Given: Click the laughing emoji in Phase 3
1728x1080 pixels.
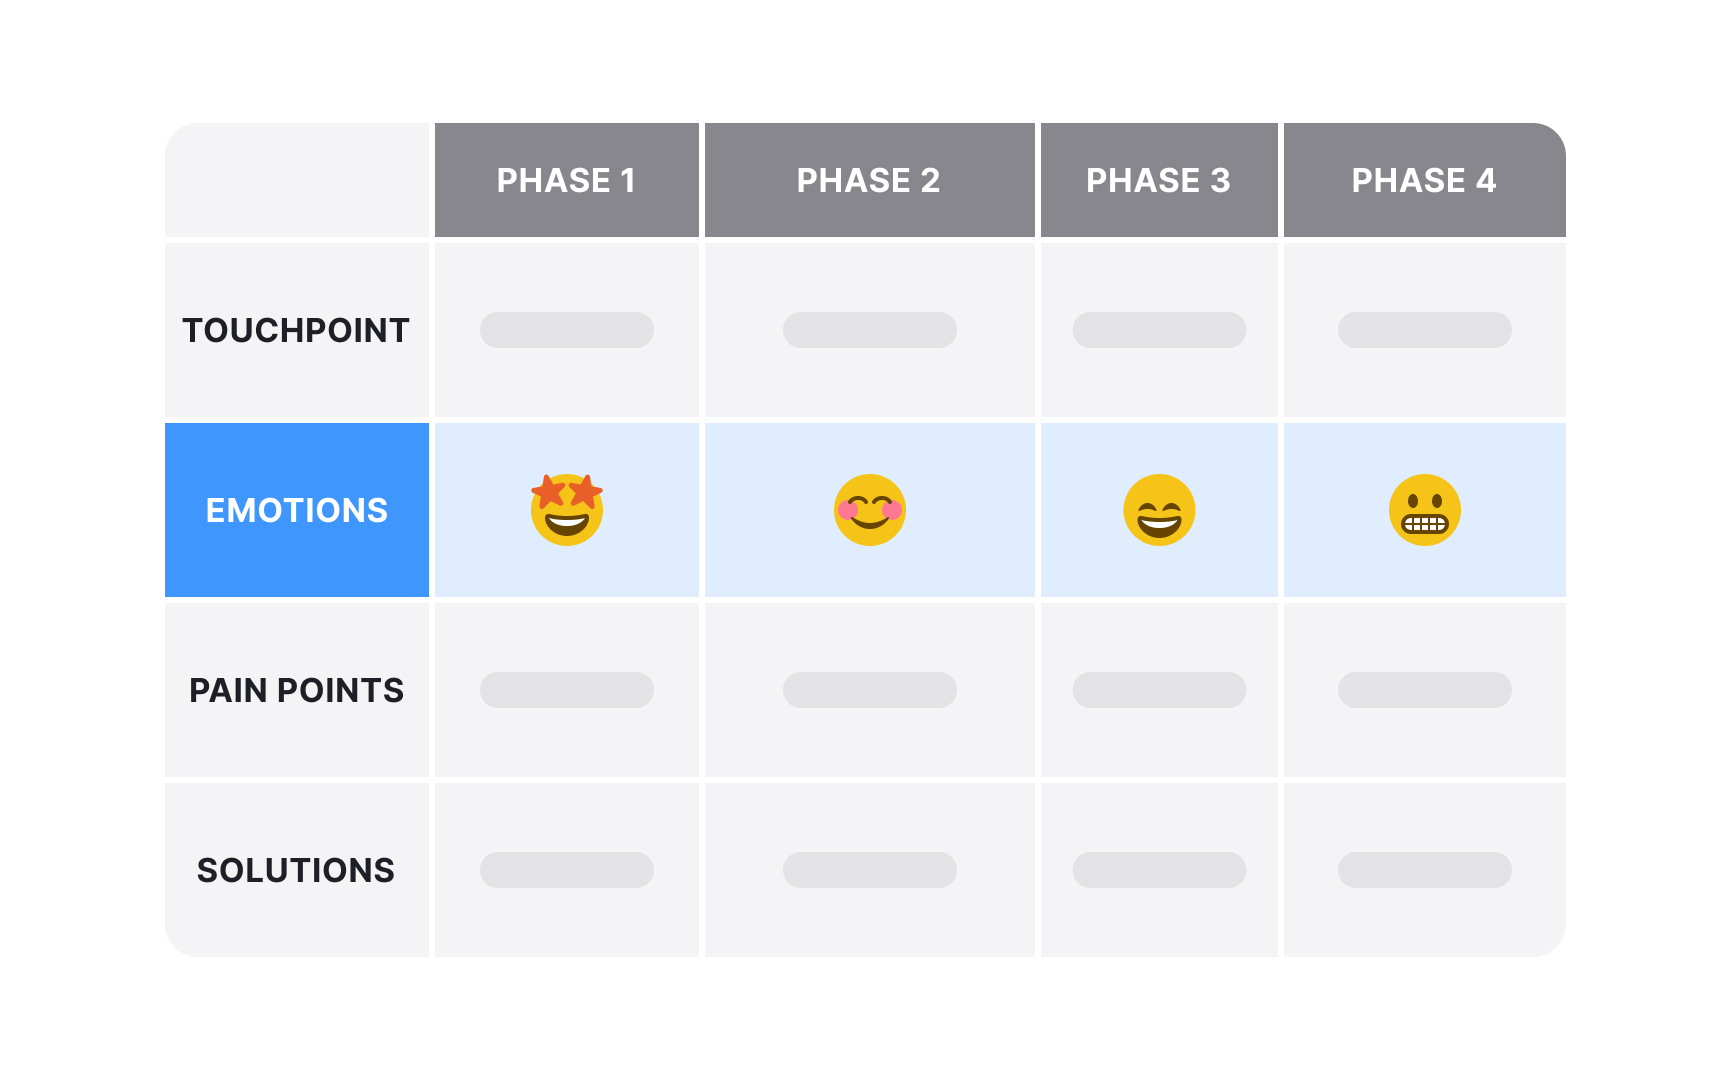Looking at the screenshot, I should pos(1159,510).
